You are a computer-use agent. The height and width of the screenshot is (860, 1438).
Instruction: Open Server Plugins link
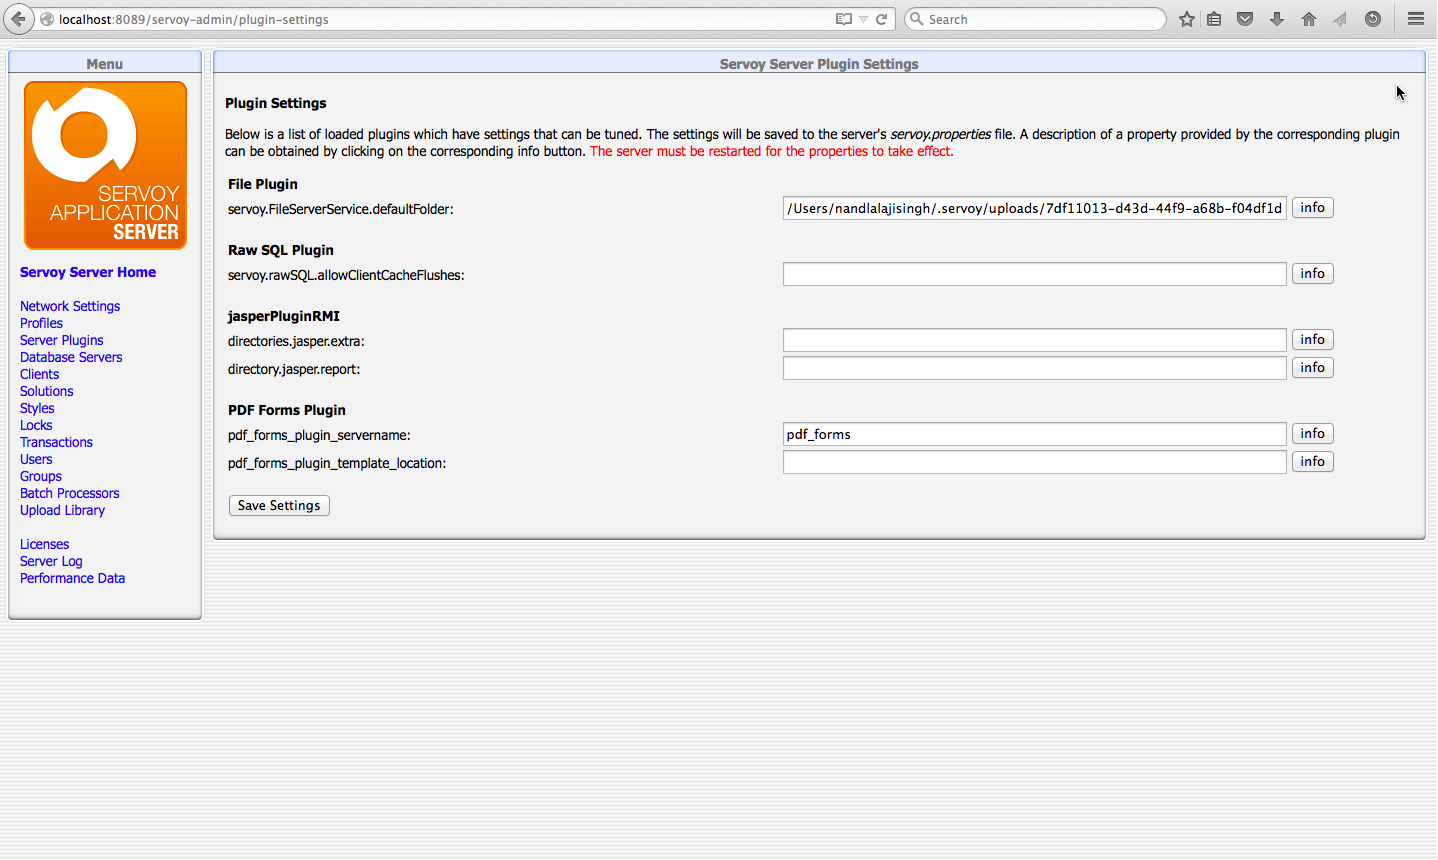click(x=62, y=340)
